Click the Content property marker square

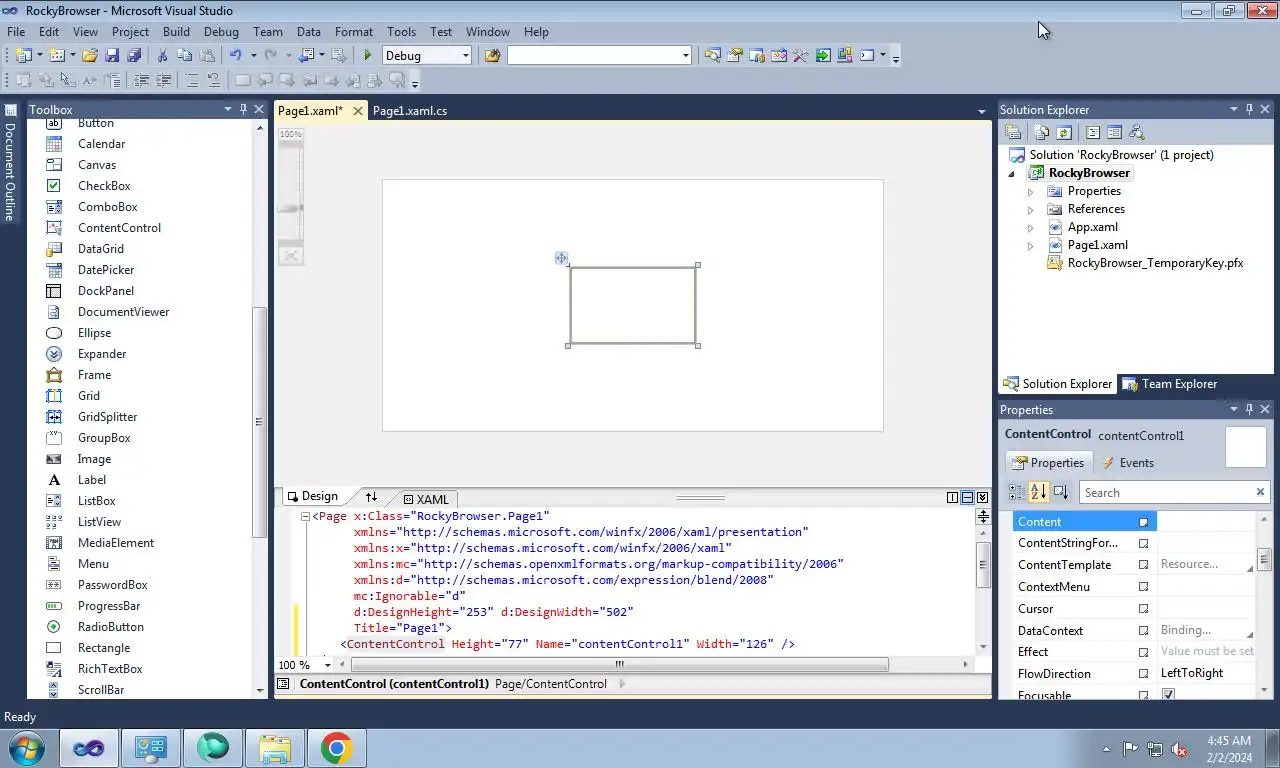pos(1143,522)
